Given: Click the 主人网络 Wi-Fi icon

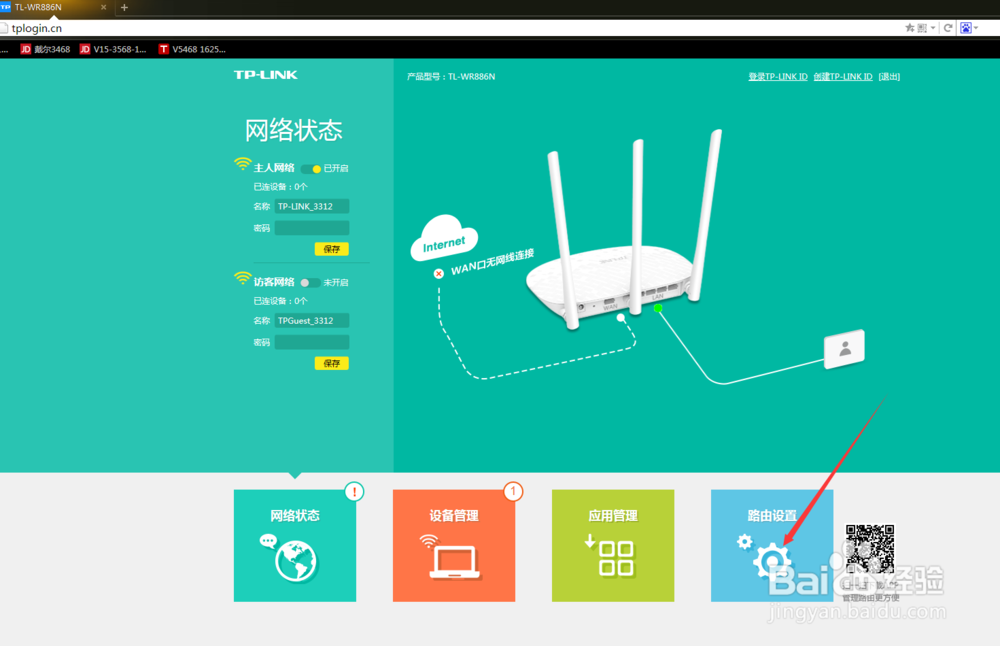Looking at the screenshot, I should (242, 165).
